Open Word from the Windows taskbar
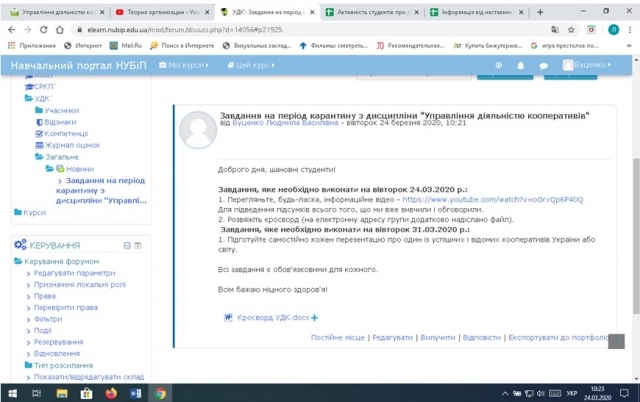The height and width of the screenshot is (402, 640). click(x=136, y=393)
